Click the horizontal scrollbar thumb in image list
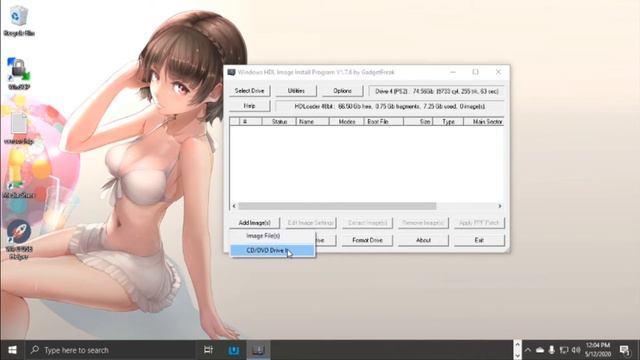 coord(337,206)
